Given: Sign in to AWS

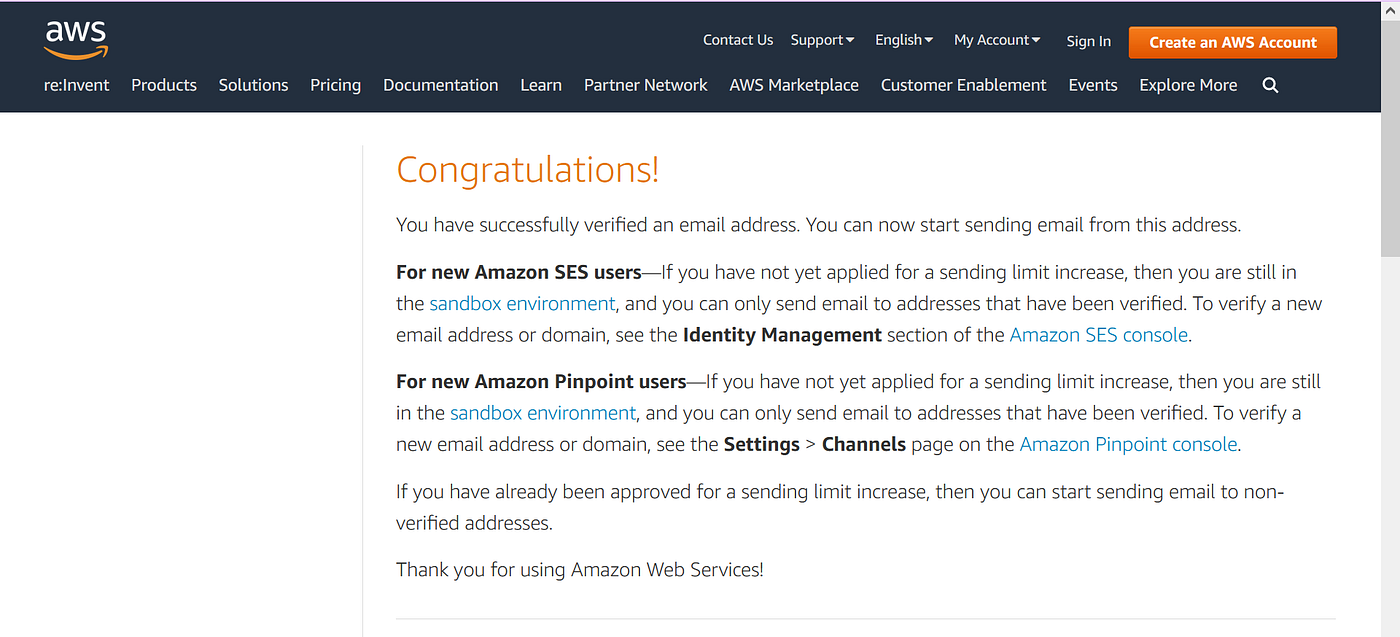Looking at the screenshot, I should [x=1088, y=41].
